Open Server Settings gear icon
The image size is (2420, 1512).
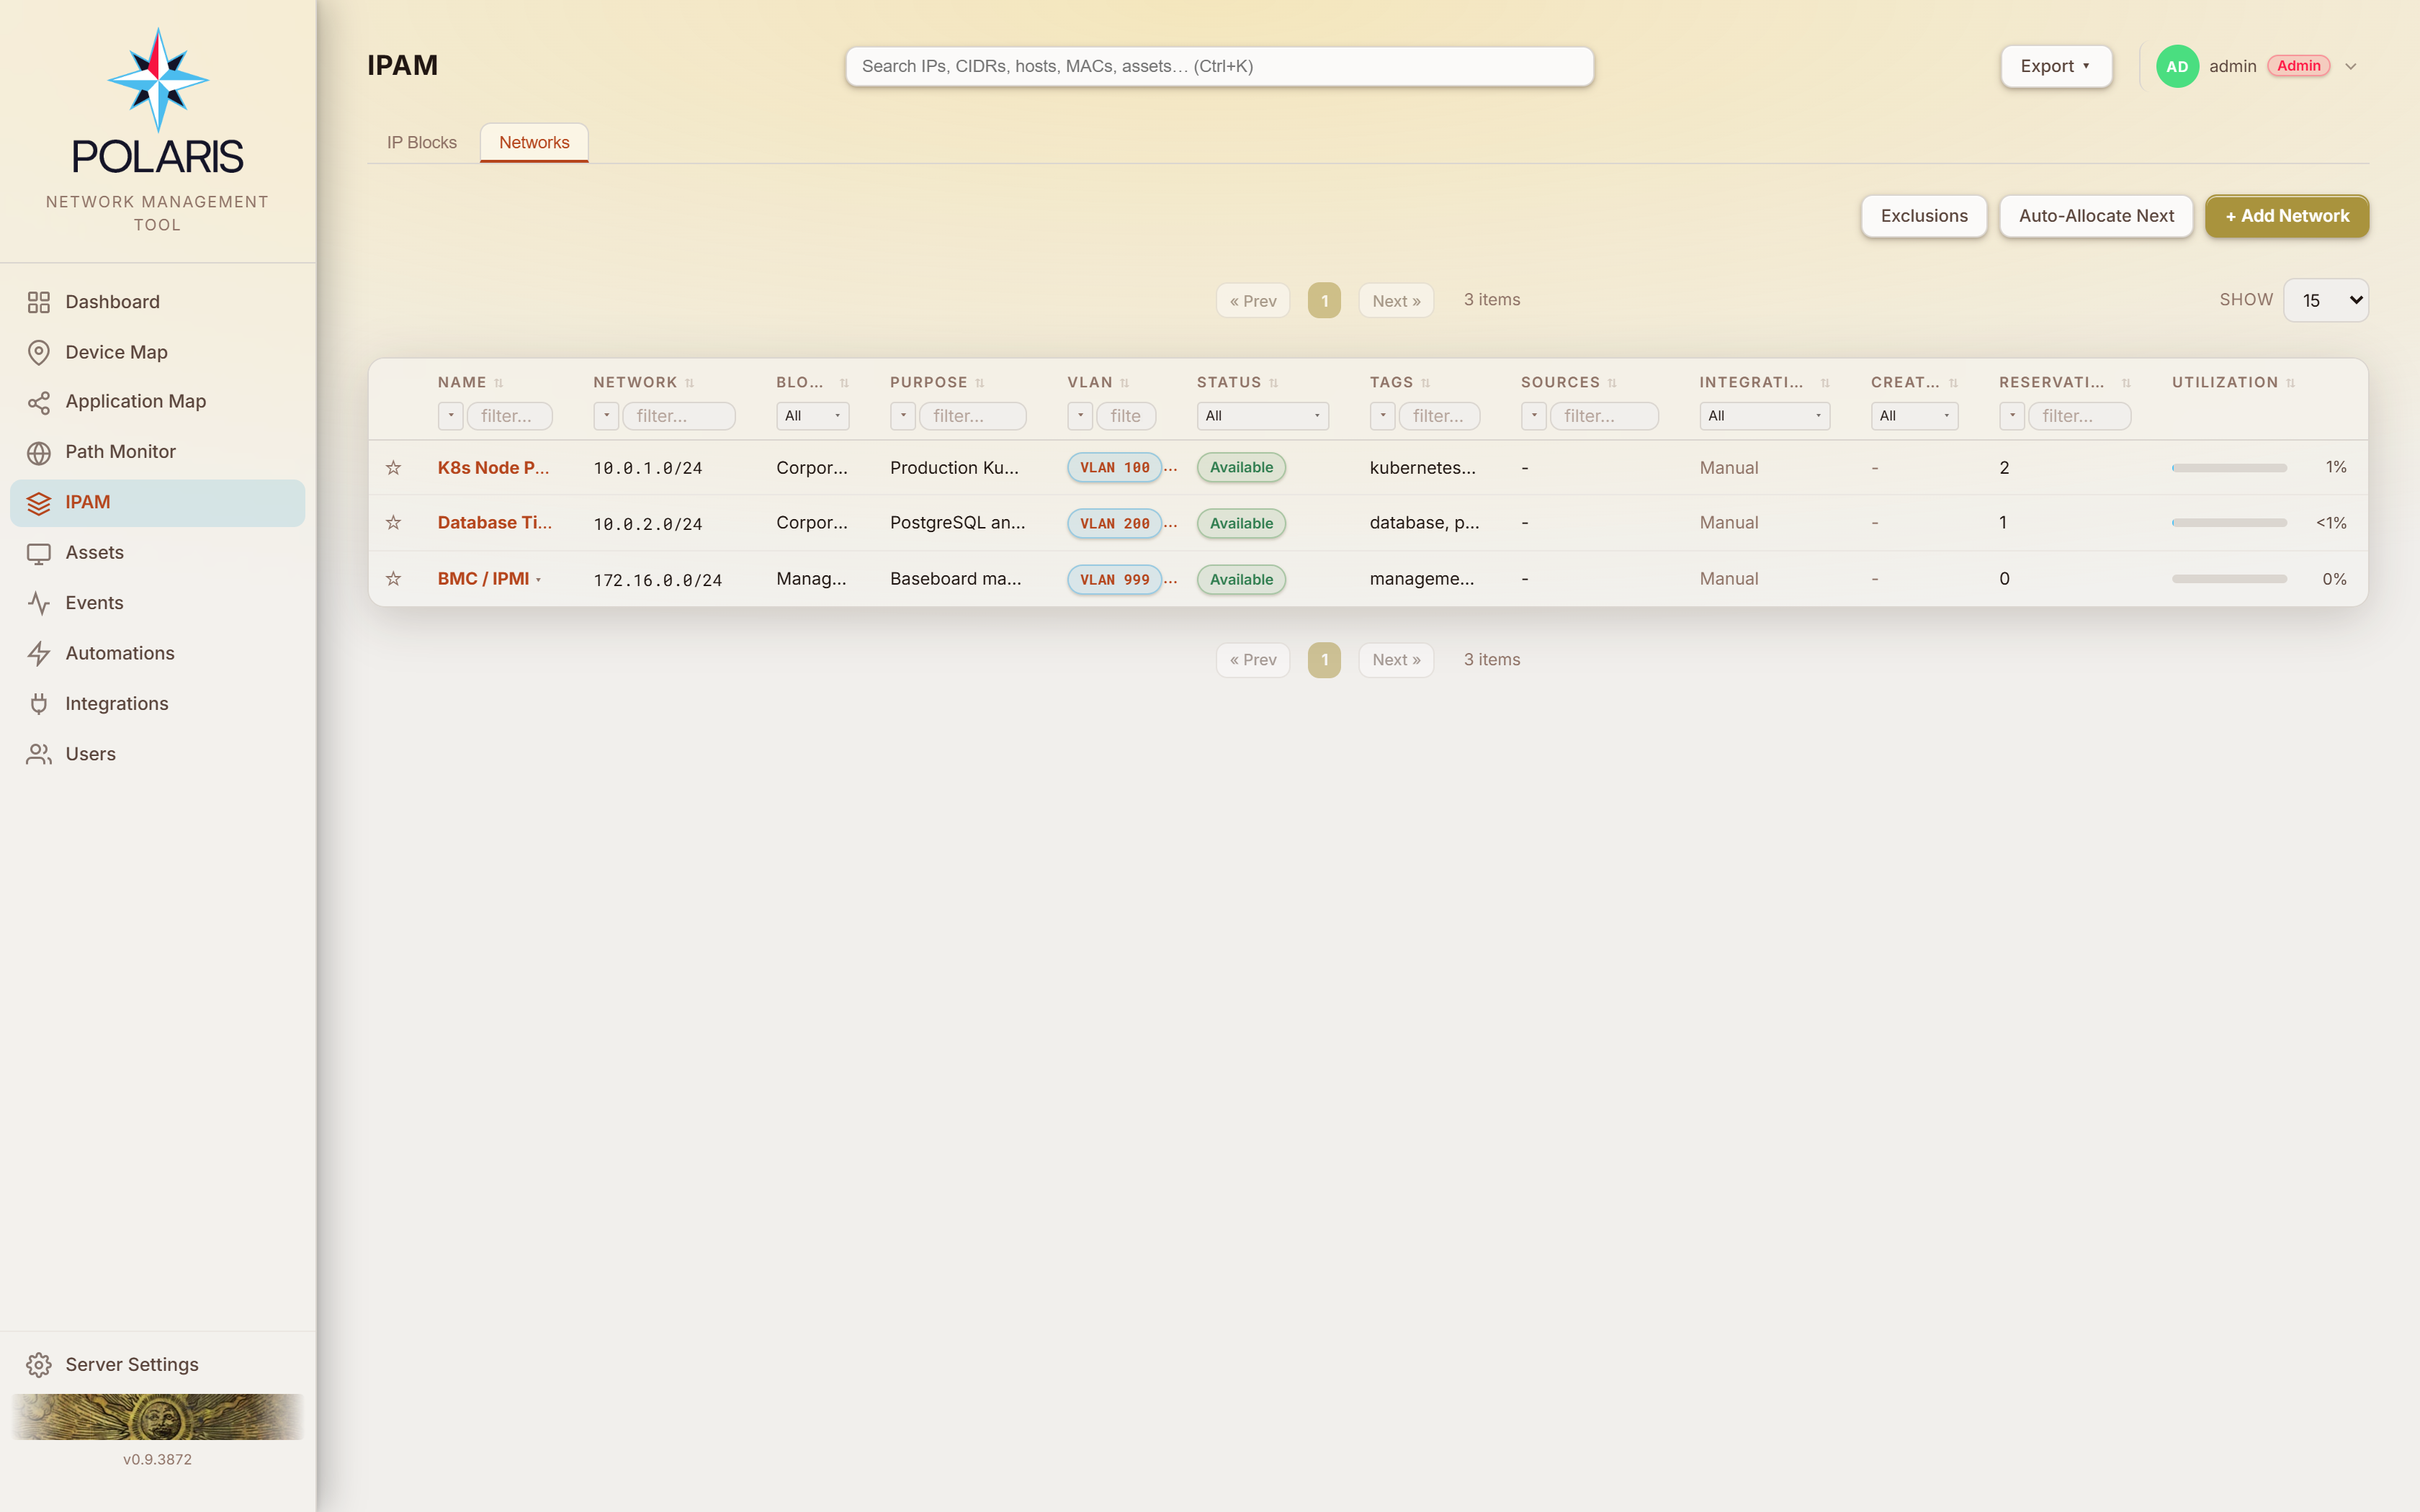(x=39, y=1365)
